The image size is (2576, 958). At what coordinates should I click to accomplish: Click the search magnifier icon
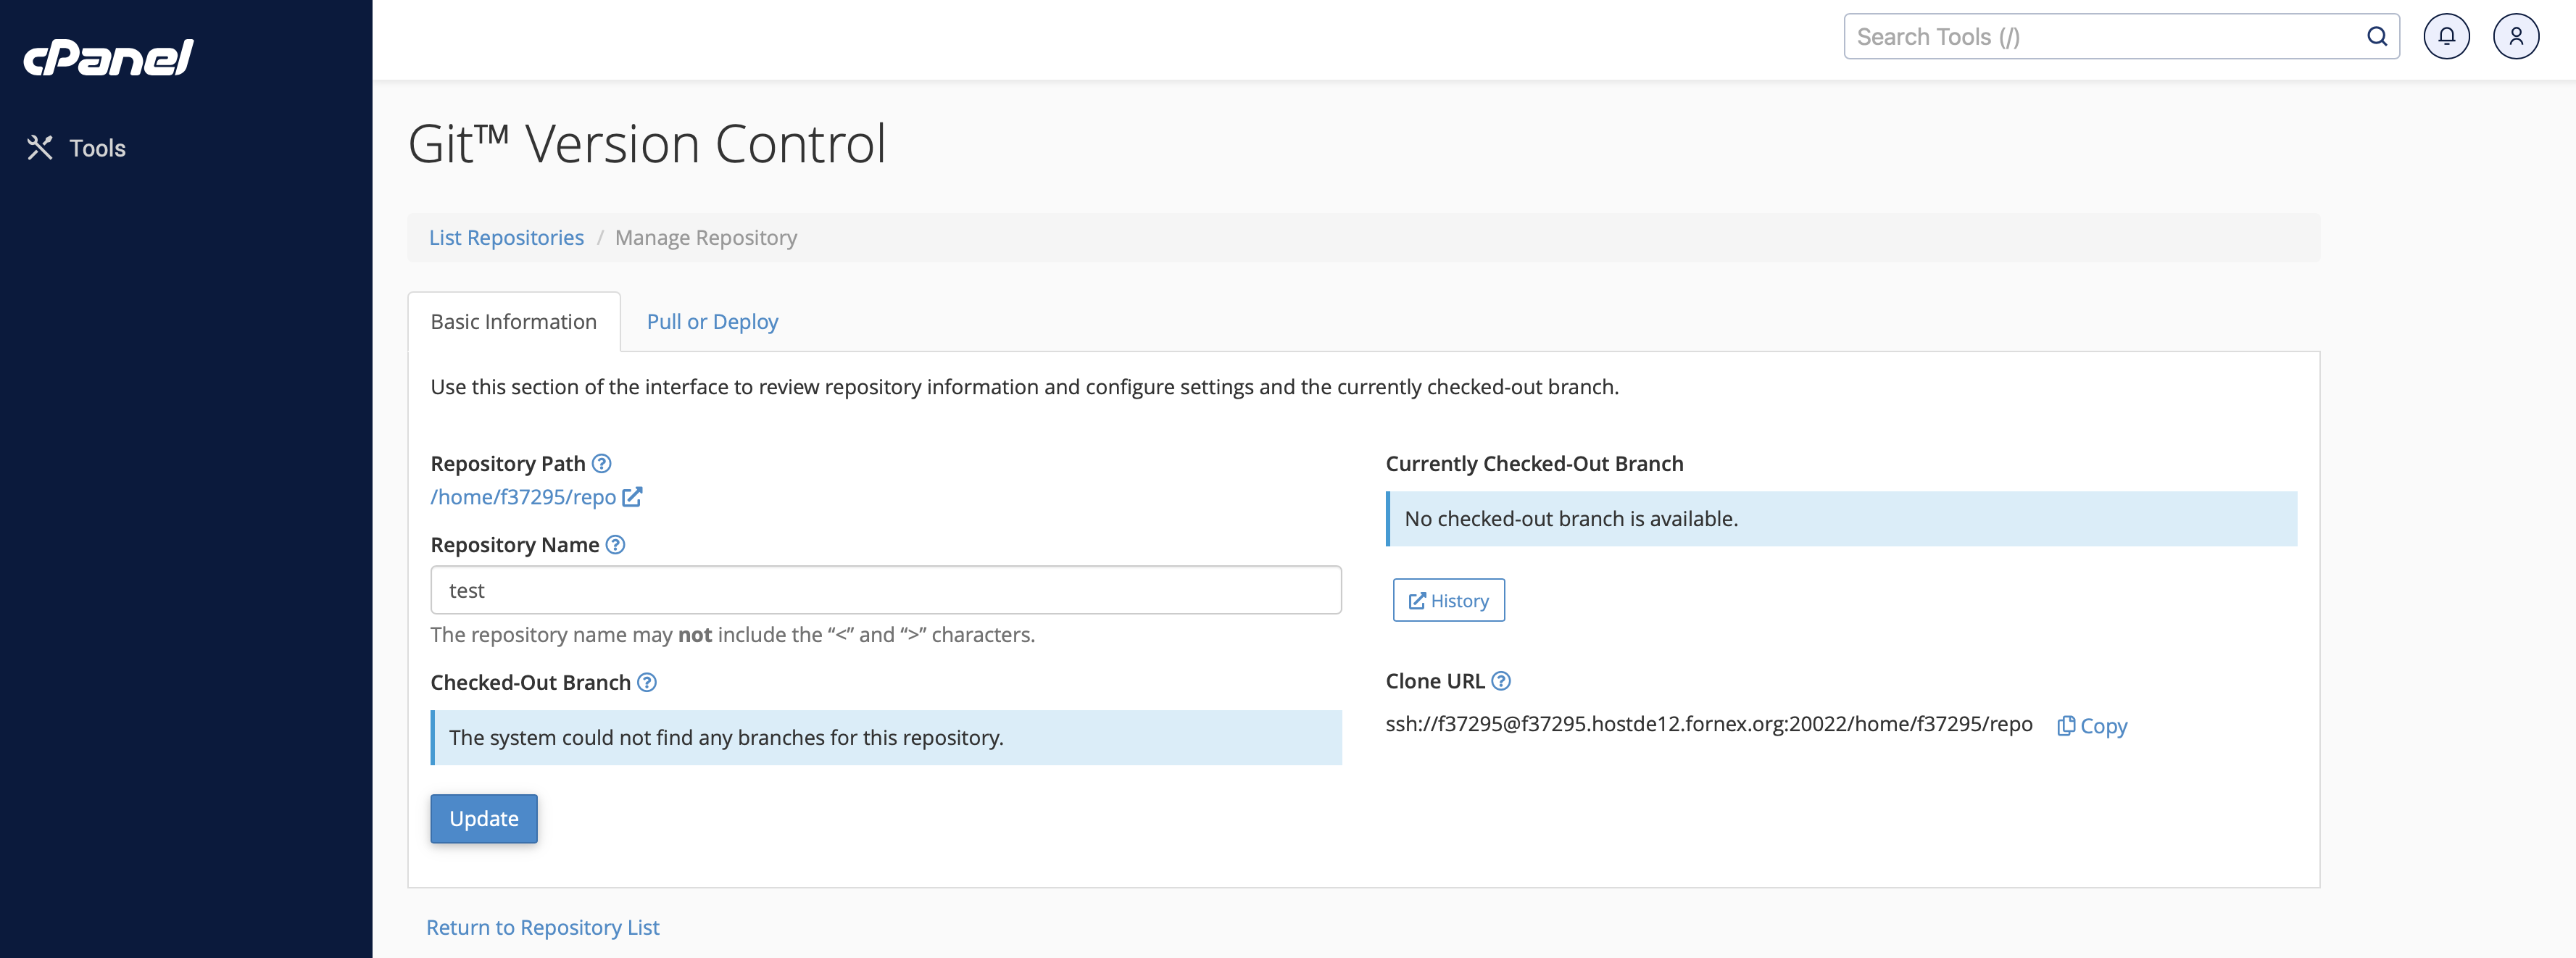coord(2377,37)
